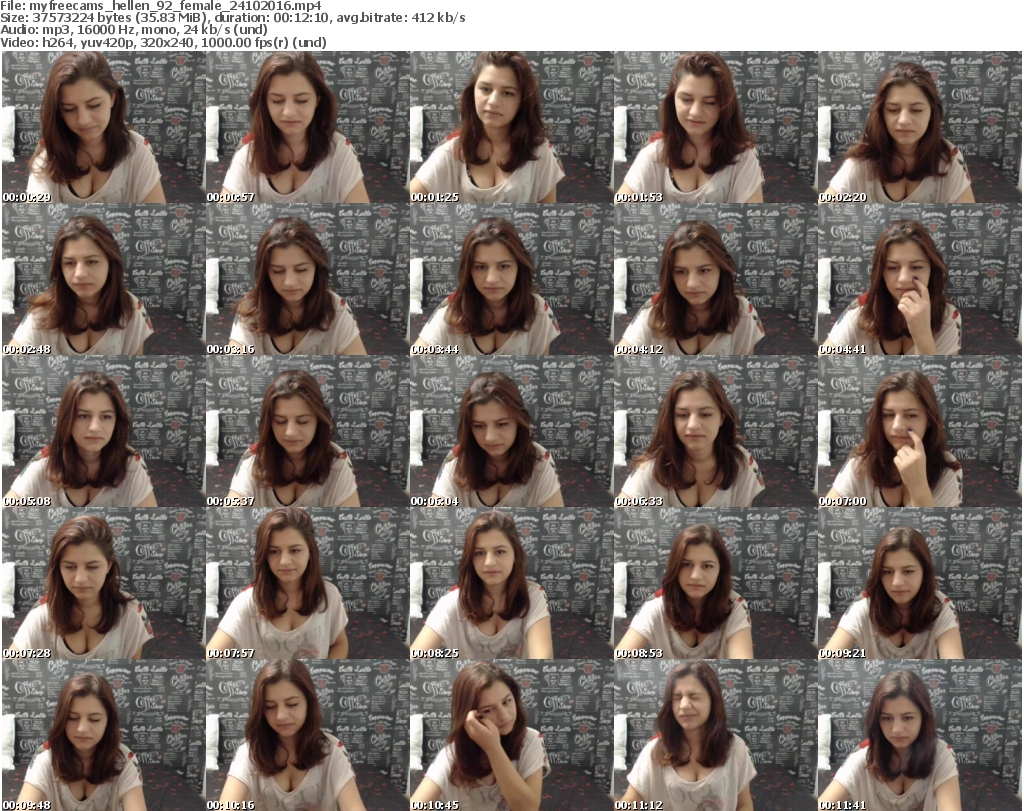The width and height of the screenshot is (1024, 811).
Task: Select the thumbnail frame at 00:00:57
Action: point(308,127)
